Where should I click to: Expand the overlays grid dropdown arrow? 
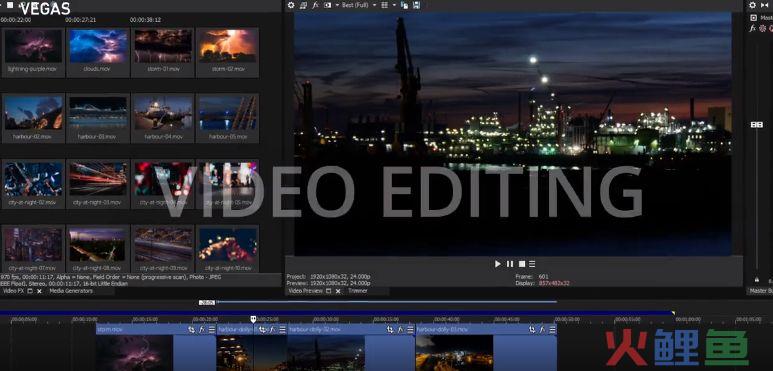[x=394, y=5]
